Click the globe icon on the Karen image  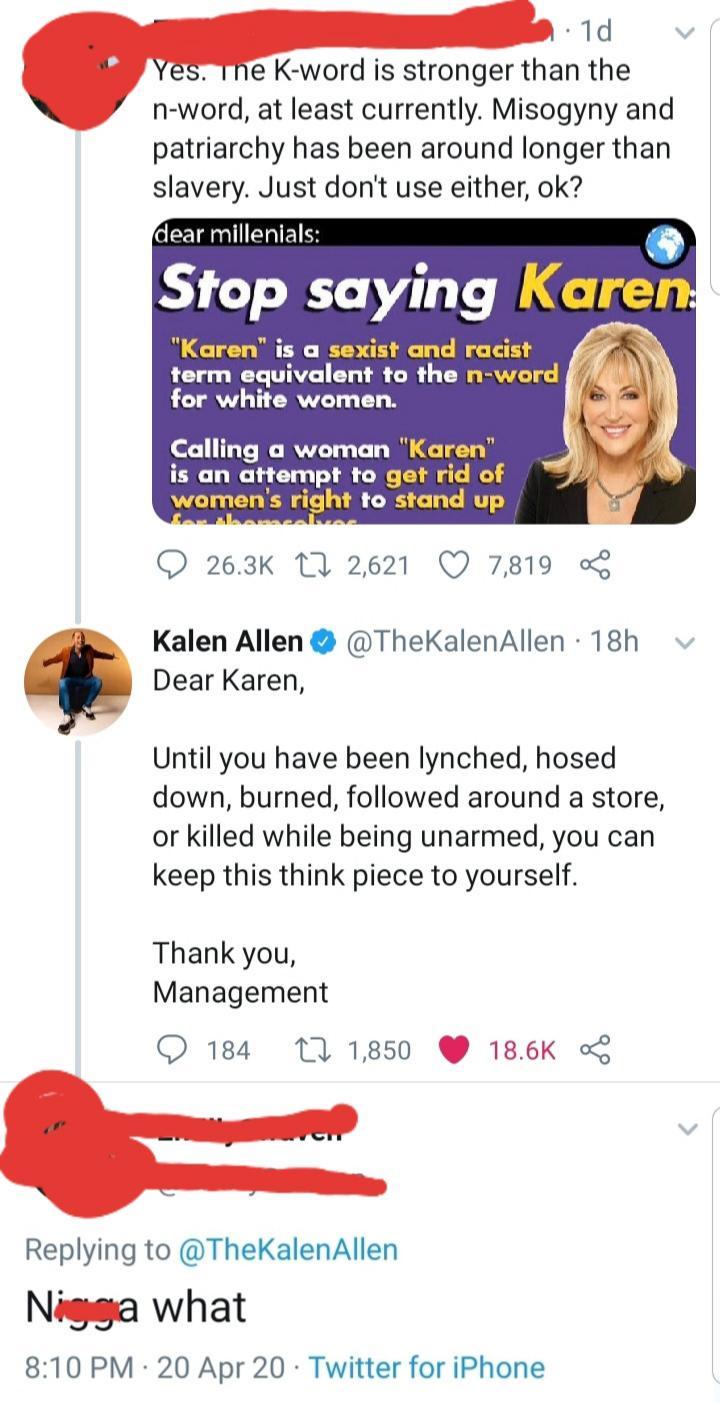(667, 244)
